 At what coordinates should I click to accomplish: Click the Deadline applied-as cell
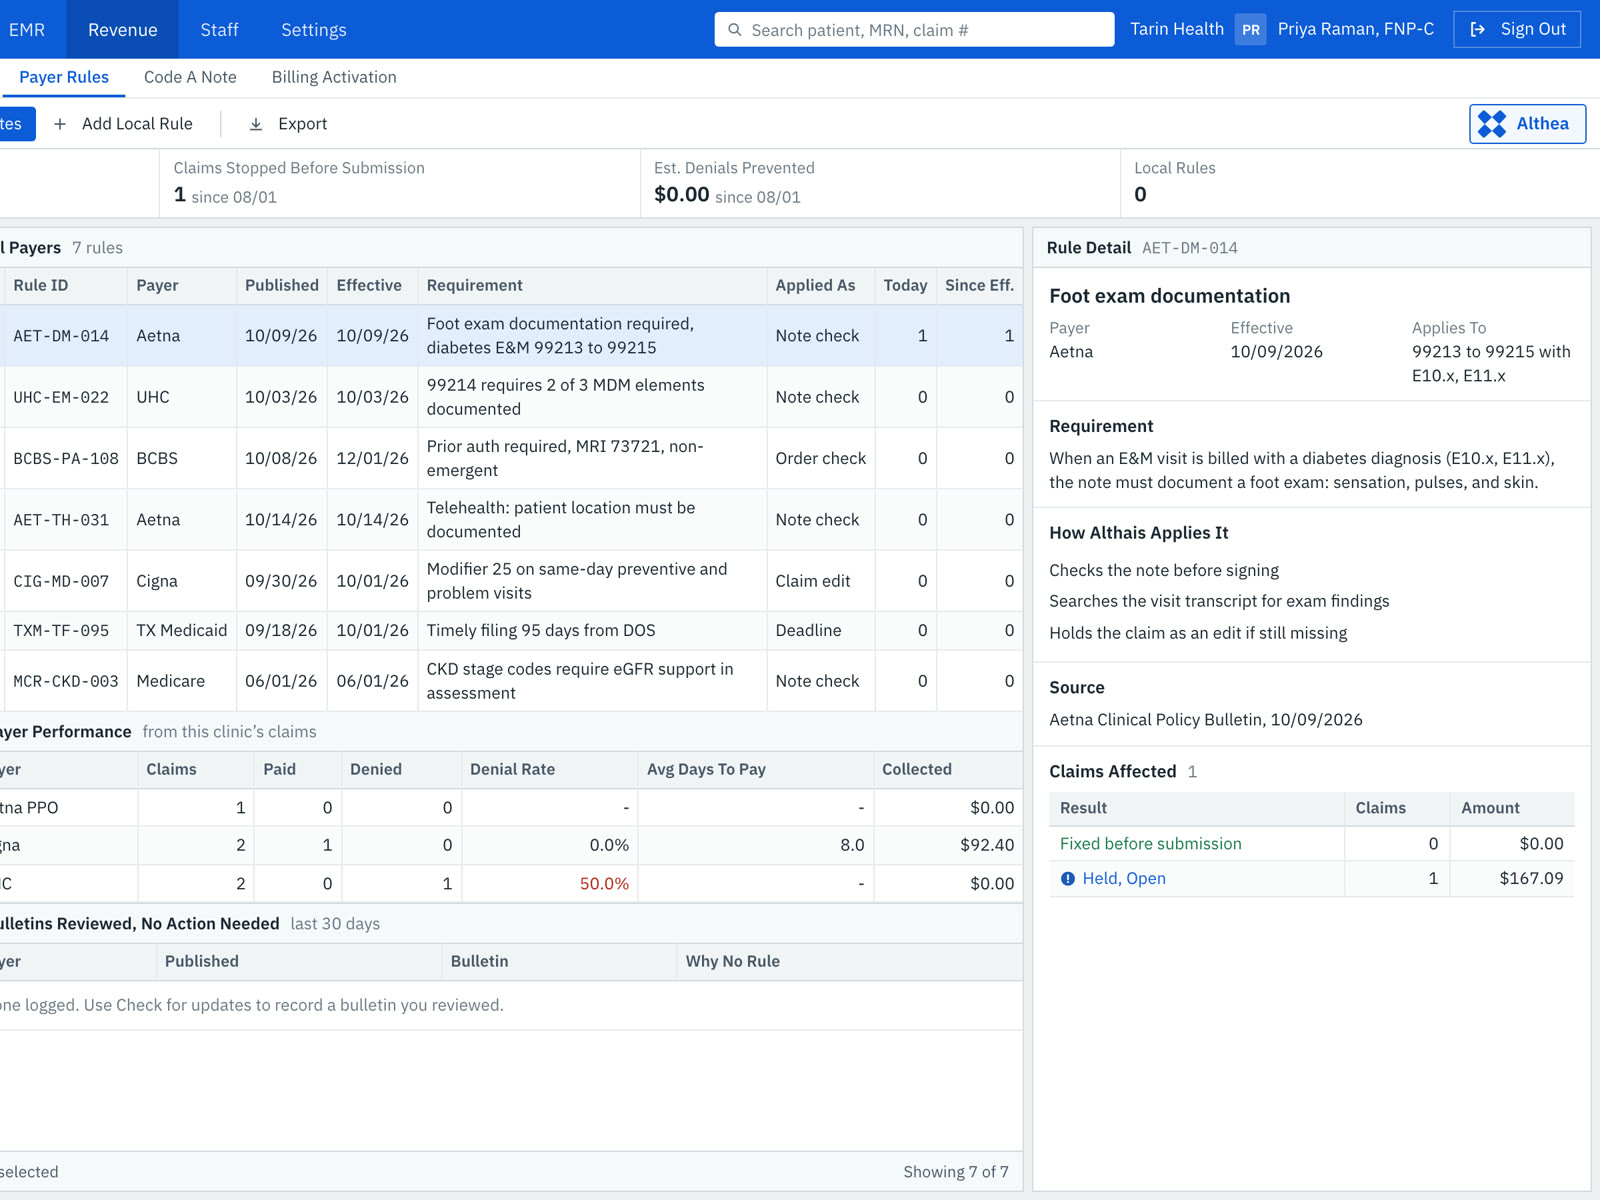(821, 631)
